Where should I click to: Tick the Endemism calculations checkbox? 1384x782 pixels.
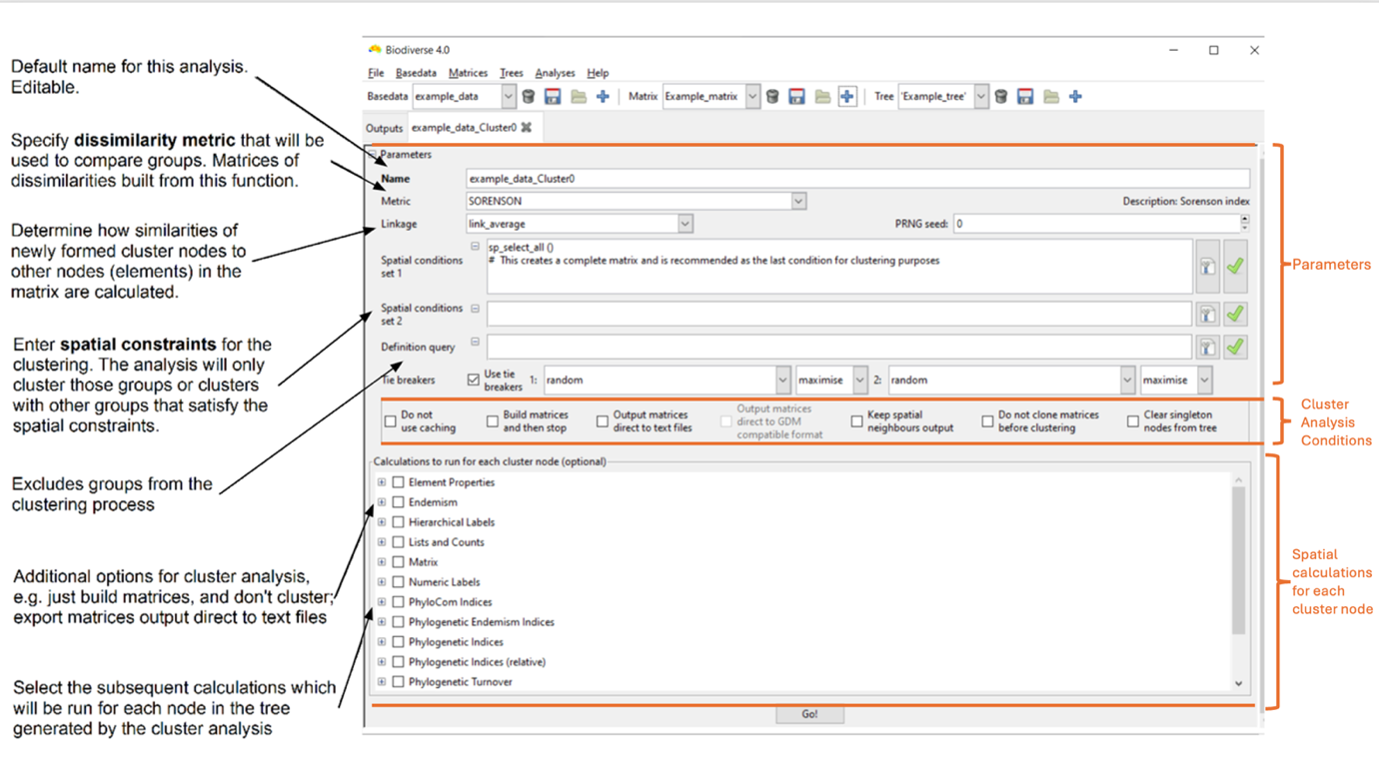pos(398,502)
